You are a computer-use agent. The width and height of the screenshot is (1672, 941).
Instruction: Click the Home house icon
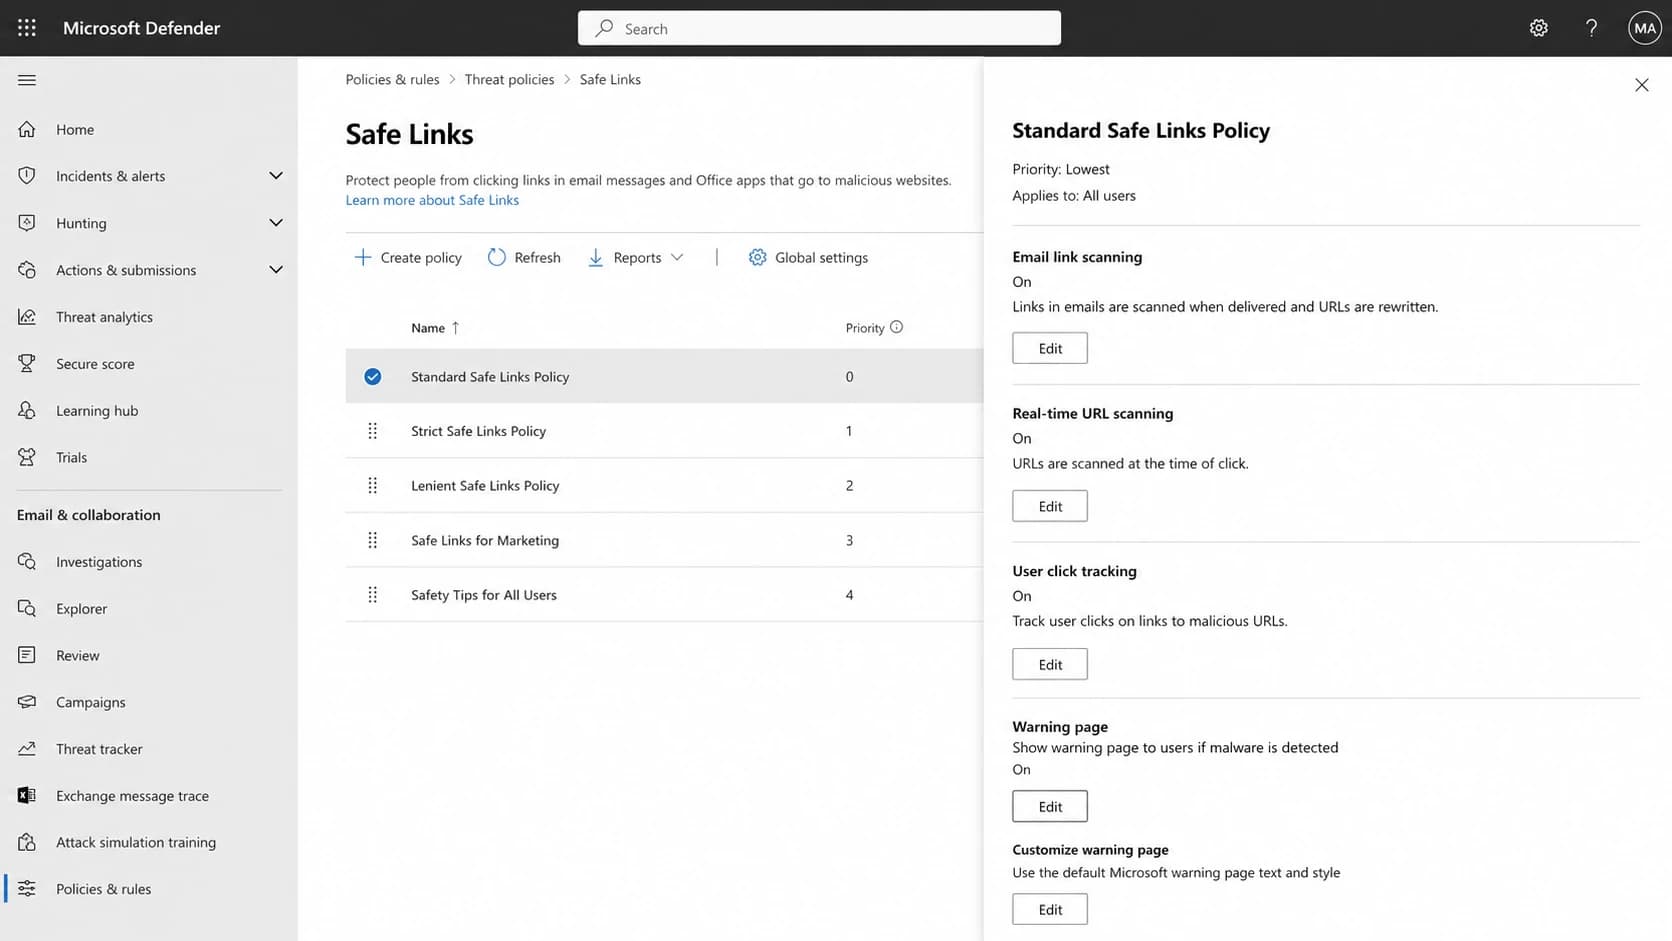point(27,129)
